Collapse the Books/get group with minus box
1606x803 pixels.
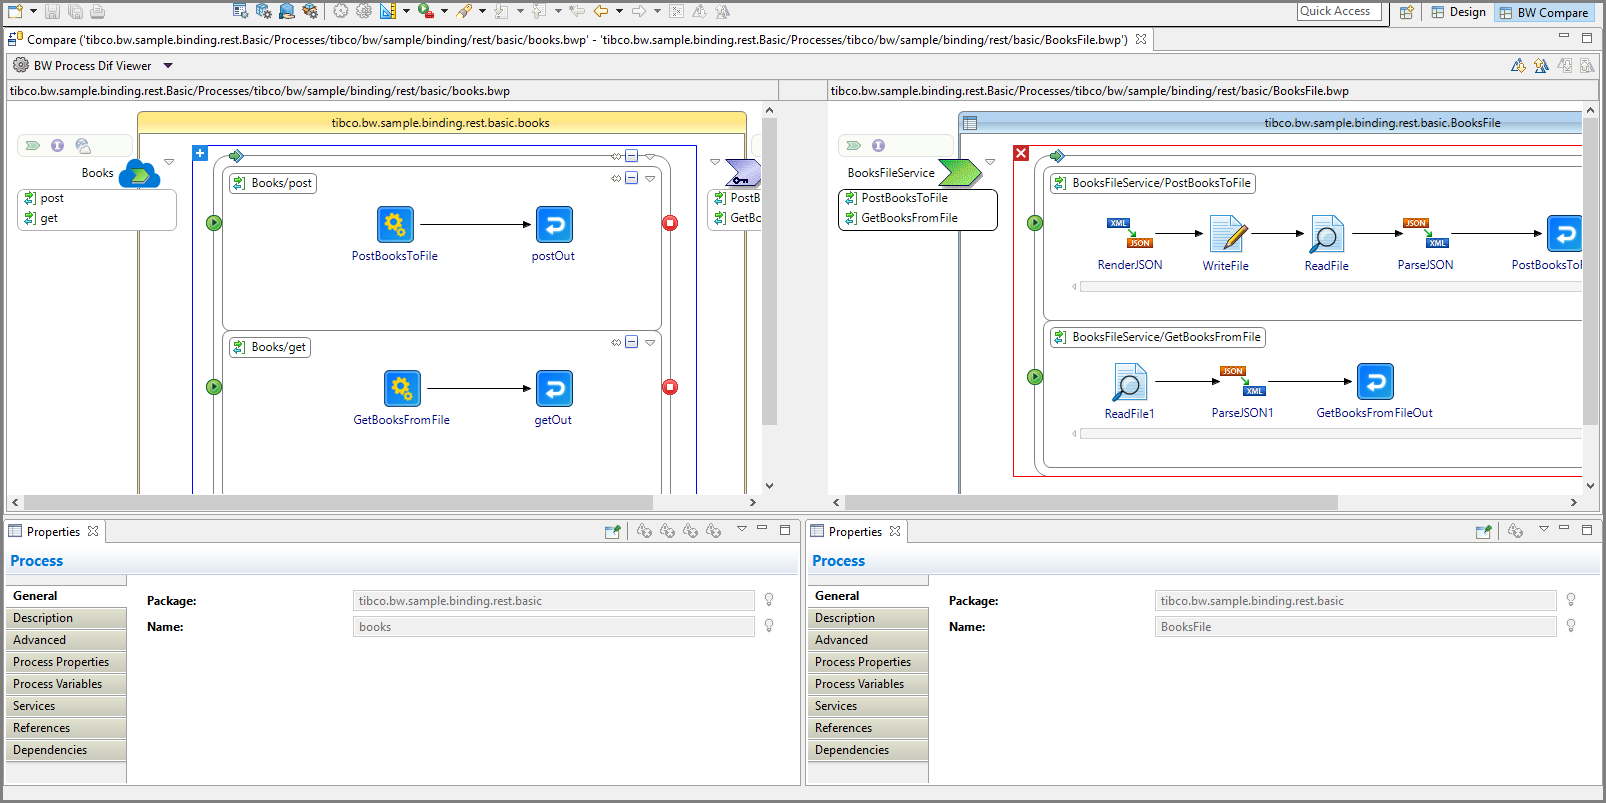pyautogui.click(x=631, y=343)
